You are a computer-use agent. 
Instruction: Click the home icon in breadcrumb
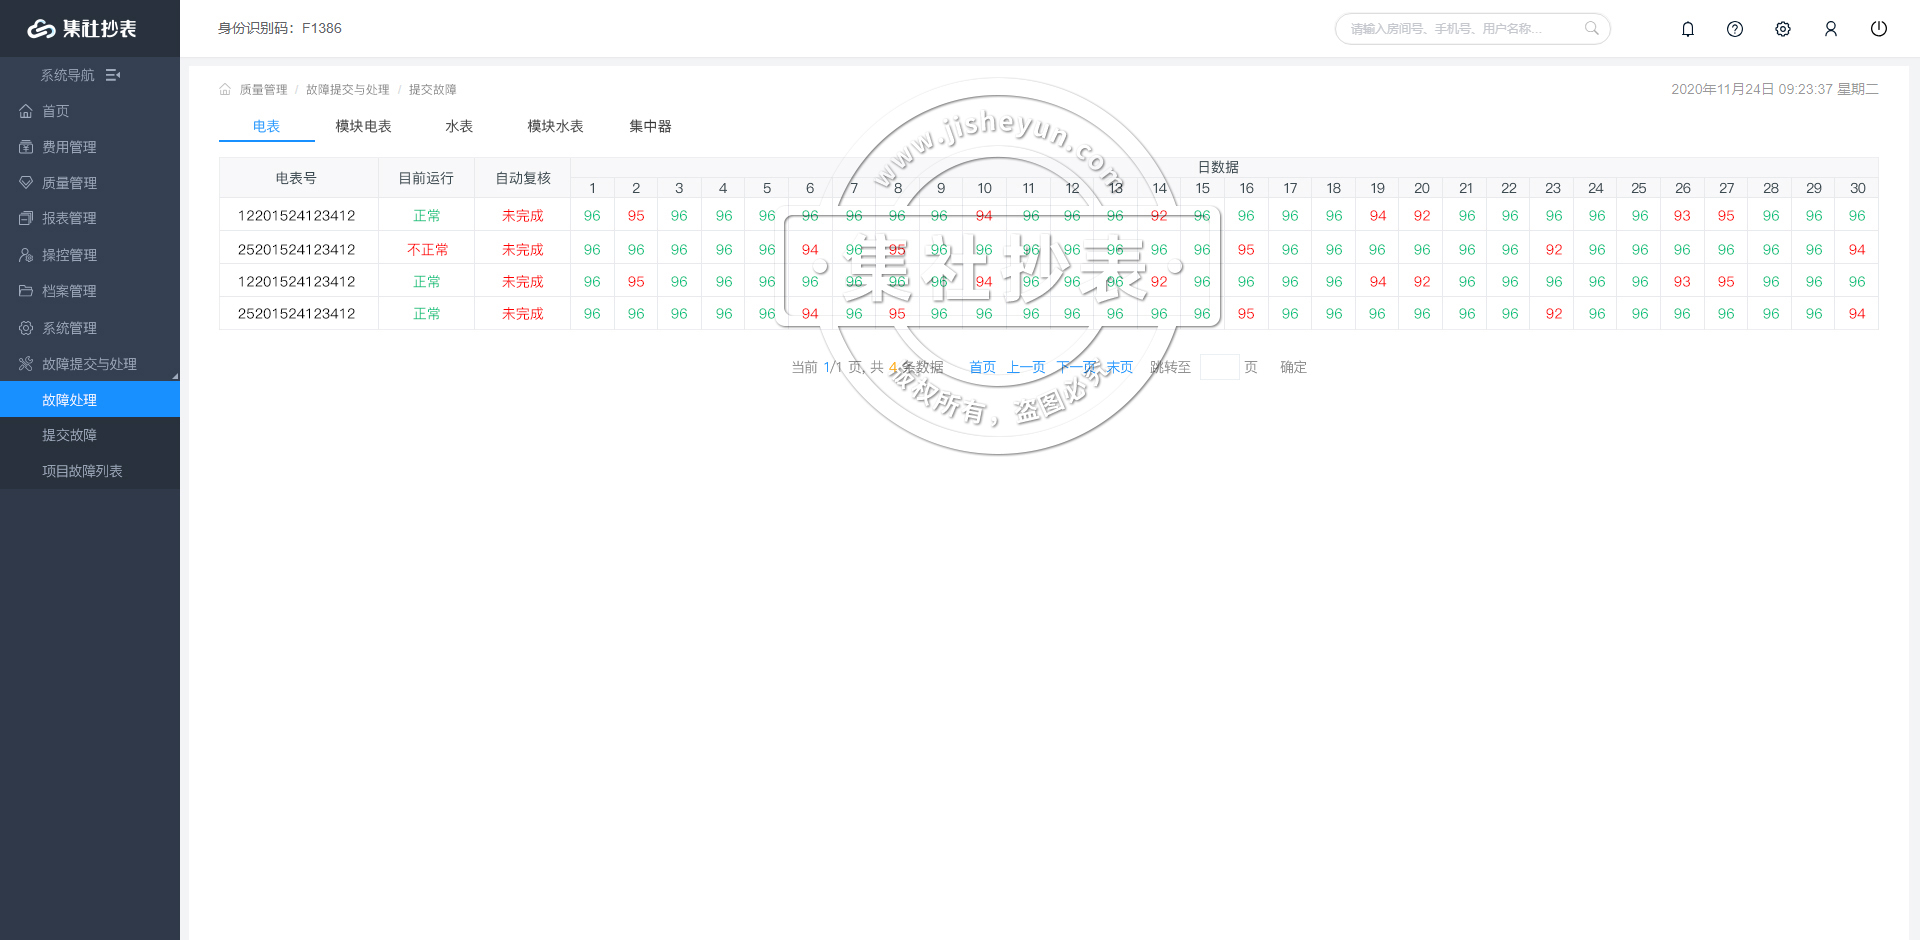click(225, 90)
